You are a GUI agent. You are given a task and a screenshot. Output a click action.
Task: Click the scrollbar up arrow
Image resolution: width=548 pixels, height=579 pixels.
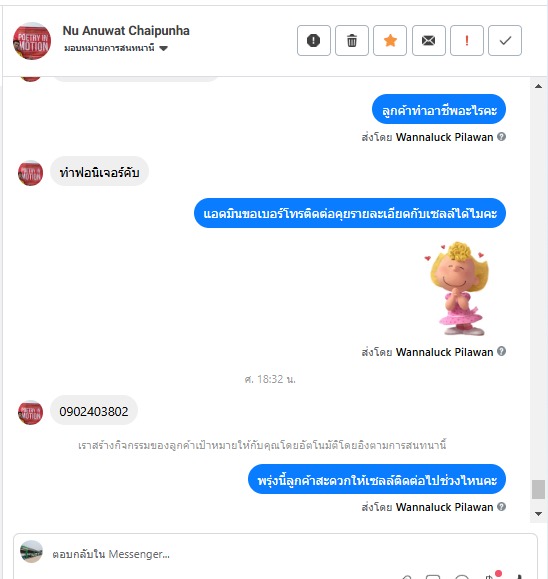coord(538,86)
